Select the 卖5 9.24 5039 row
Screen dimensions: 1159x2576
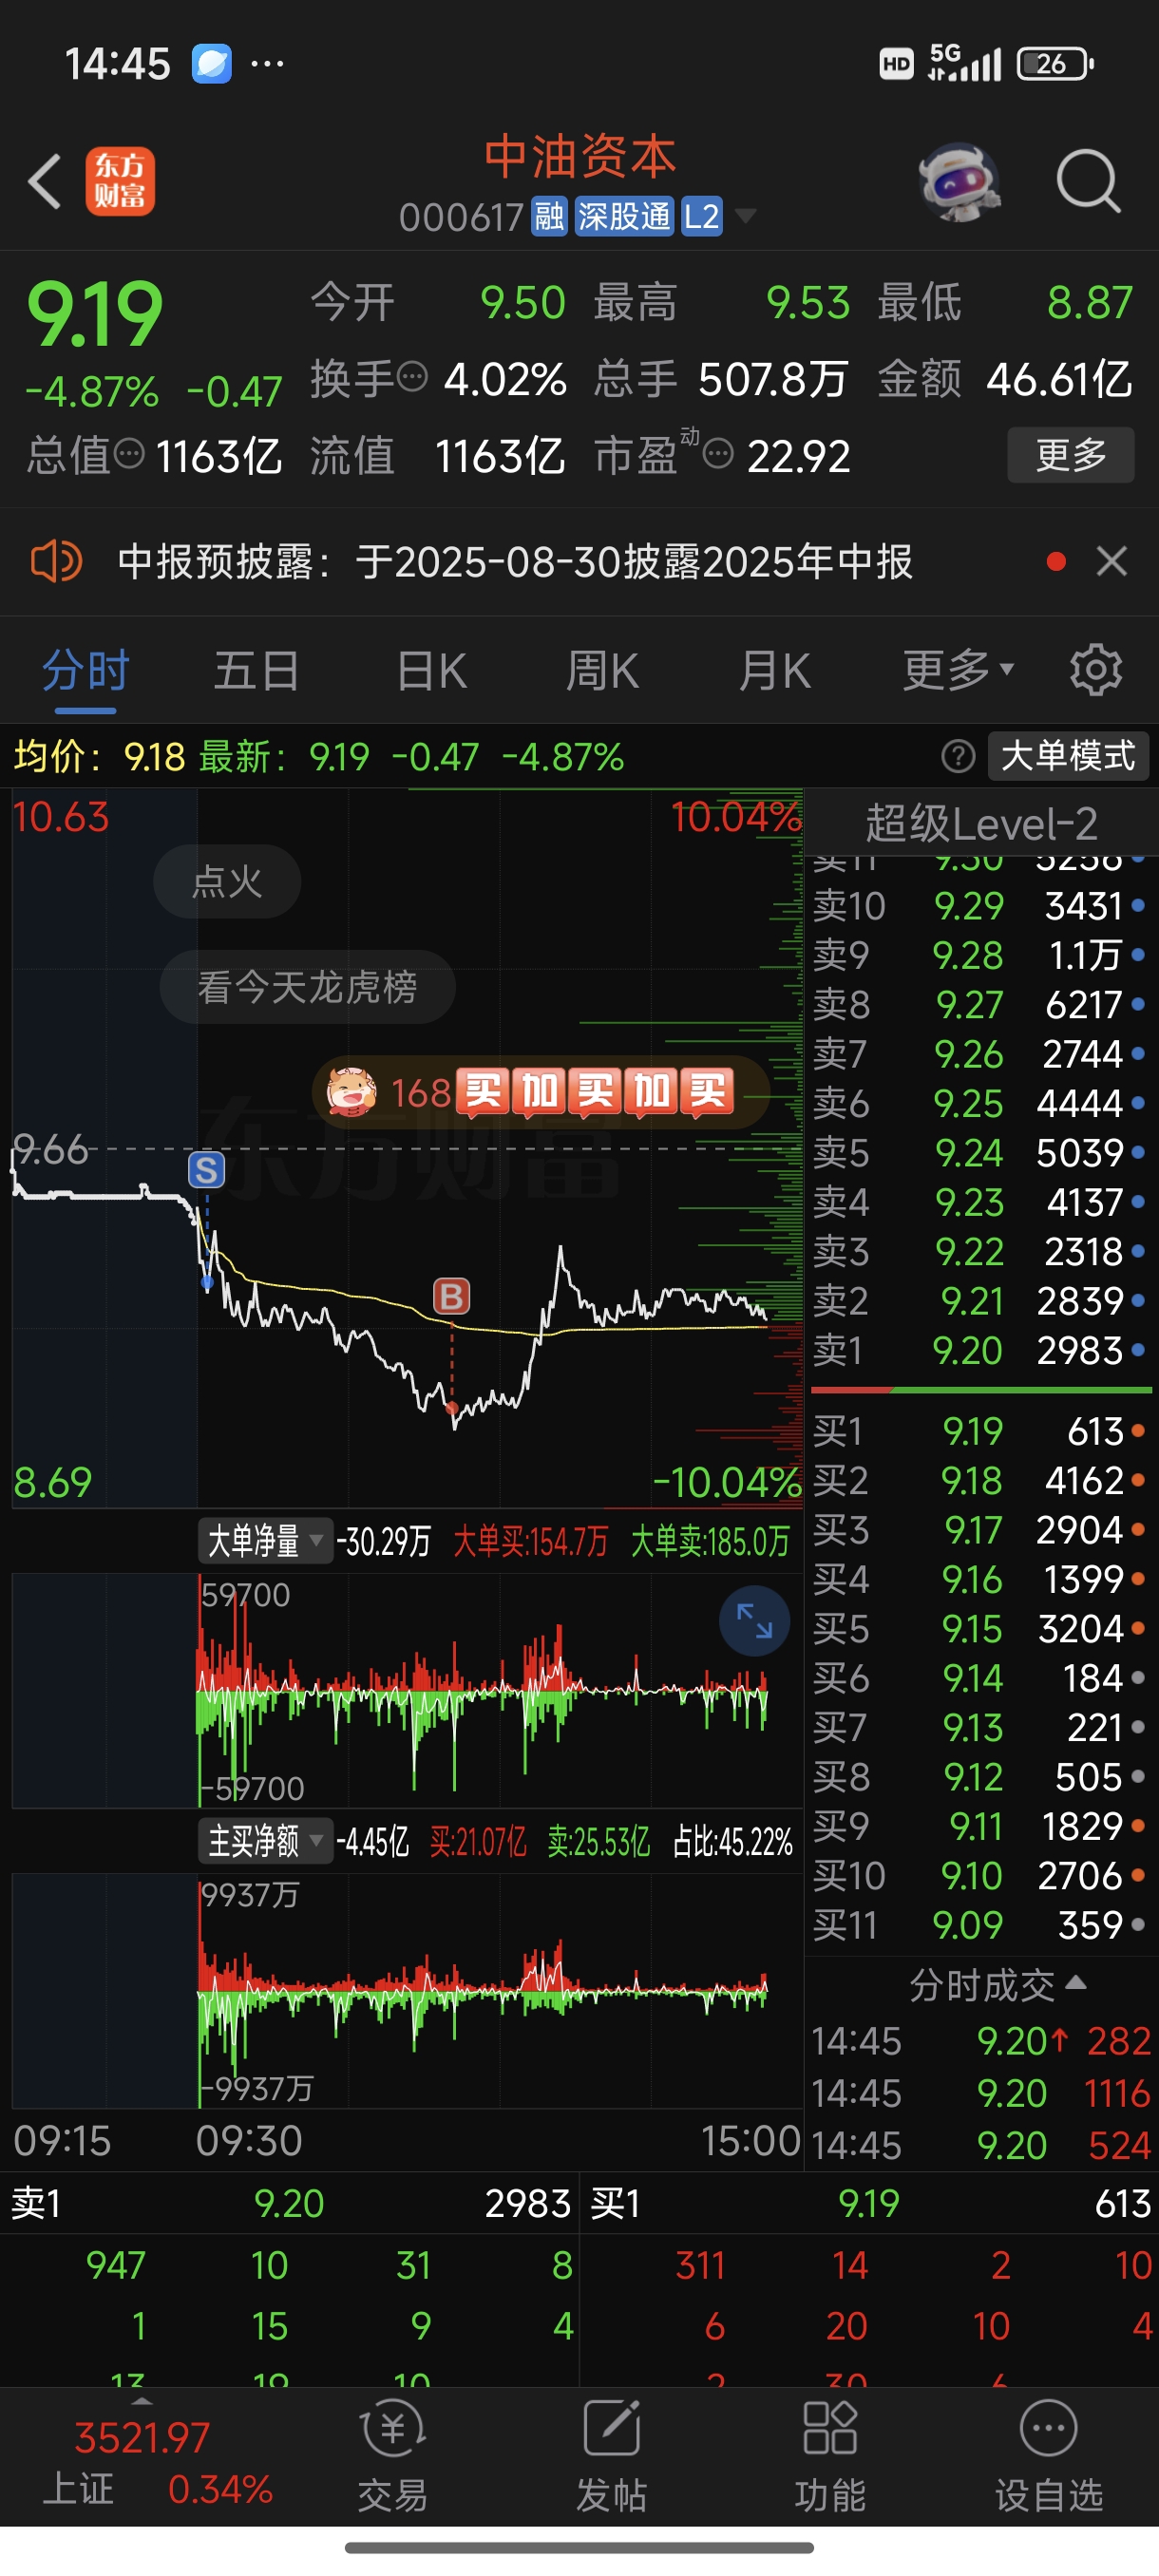point(980,1153)
